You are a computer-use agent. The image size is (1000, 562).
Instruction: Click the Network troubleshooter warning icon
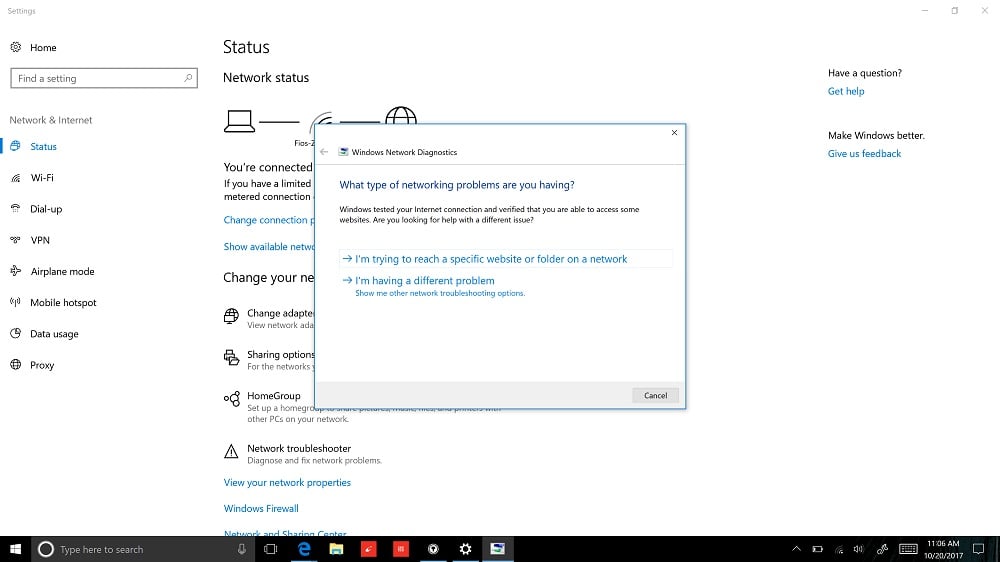[232, 452]
